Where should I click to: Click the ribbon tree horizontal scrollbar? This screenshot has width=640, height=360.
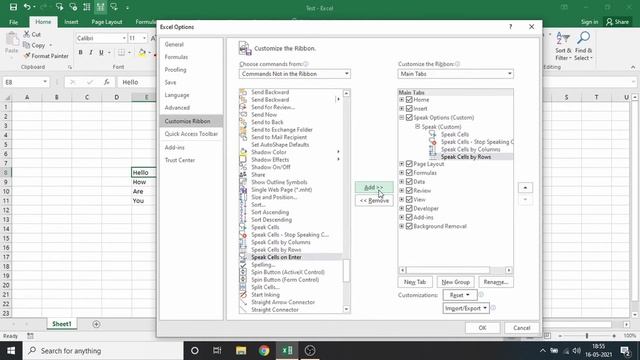(x=456, y=270)
